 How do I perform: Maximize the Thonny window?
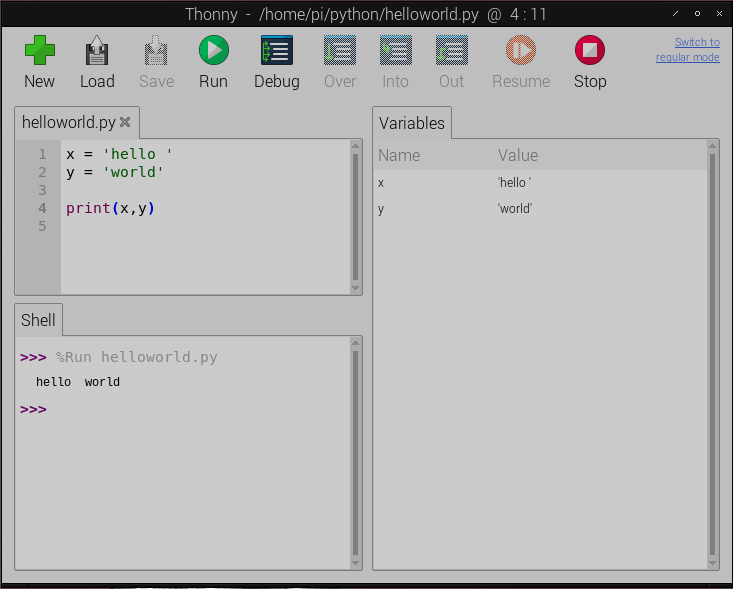pos(697,14)
